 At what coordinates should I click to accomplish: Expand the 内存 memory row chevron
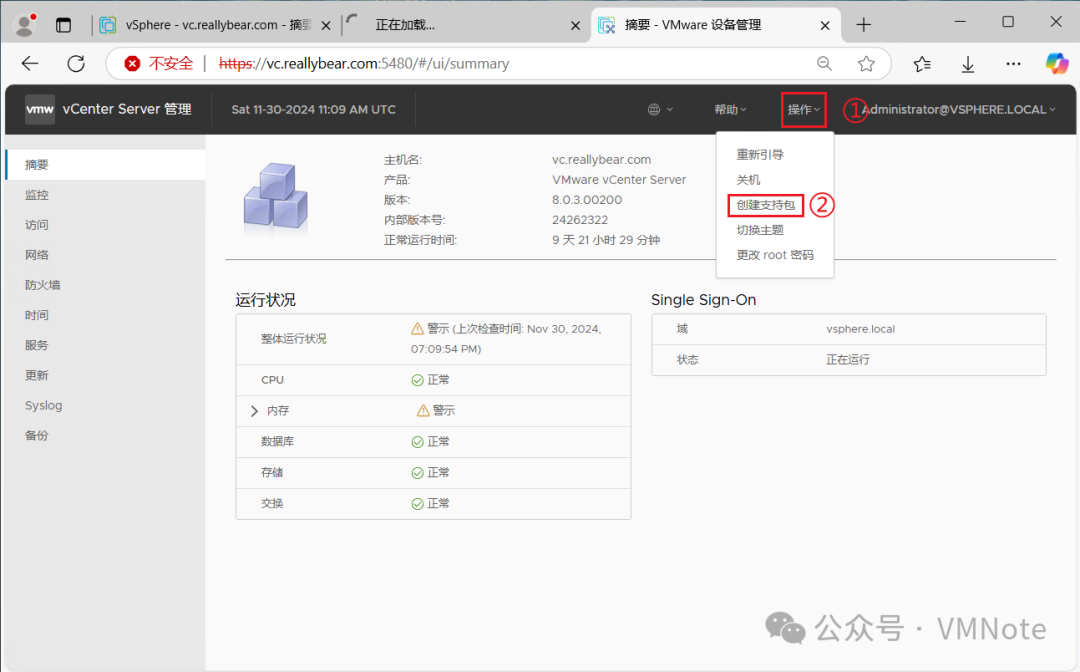pyautogui.click(x=254, y=411)
